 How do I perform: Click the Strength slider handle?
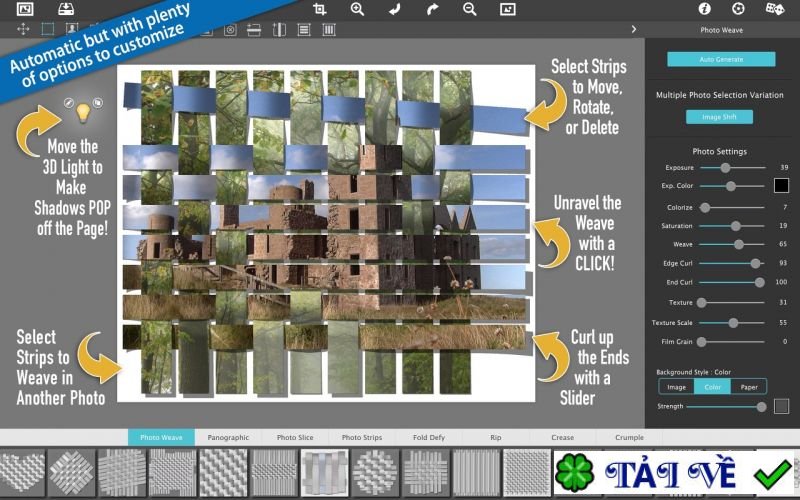[x=761, y=407]
